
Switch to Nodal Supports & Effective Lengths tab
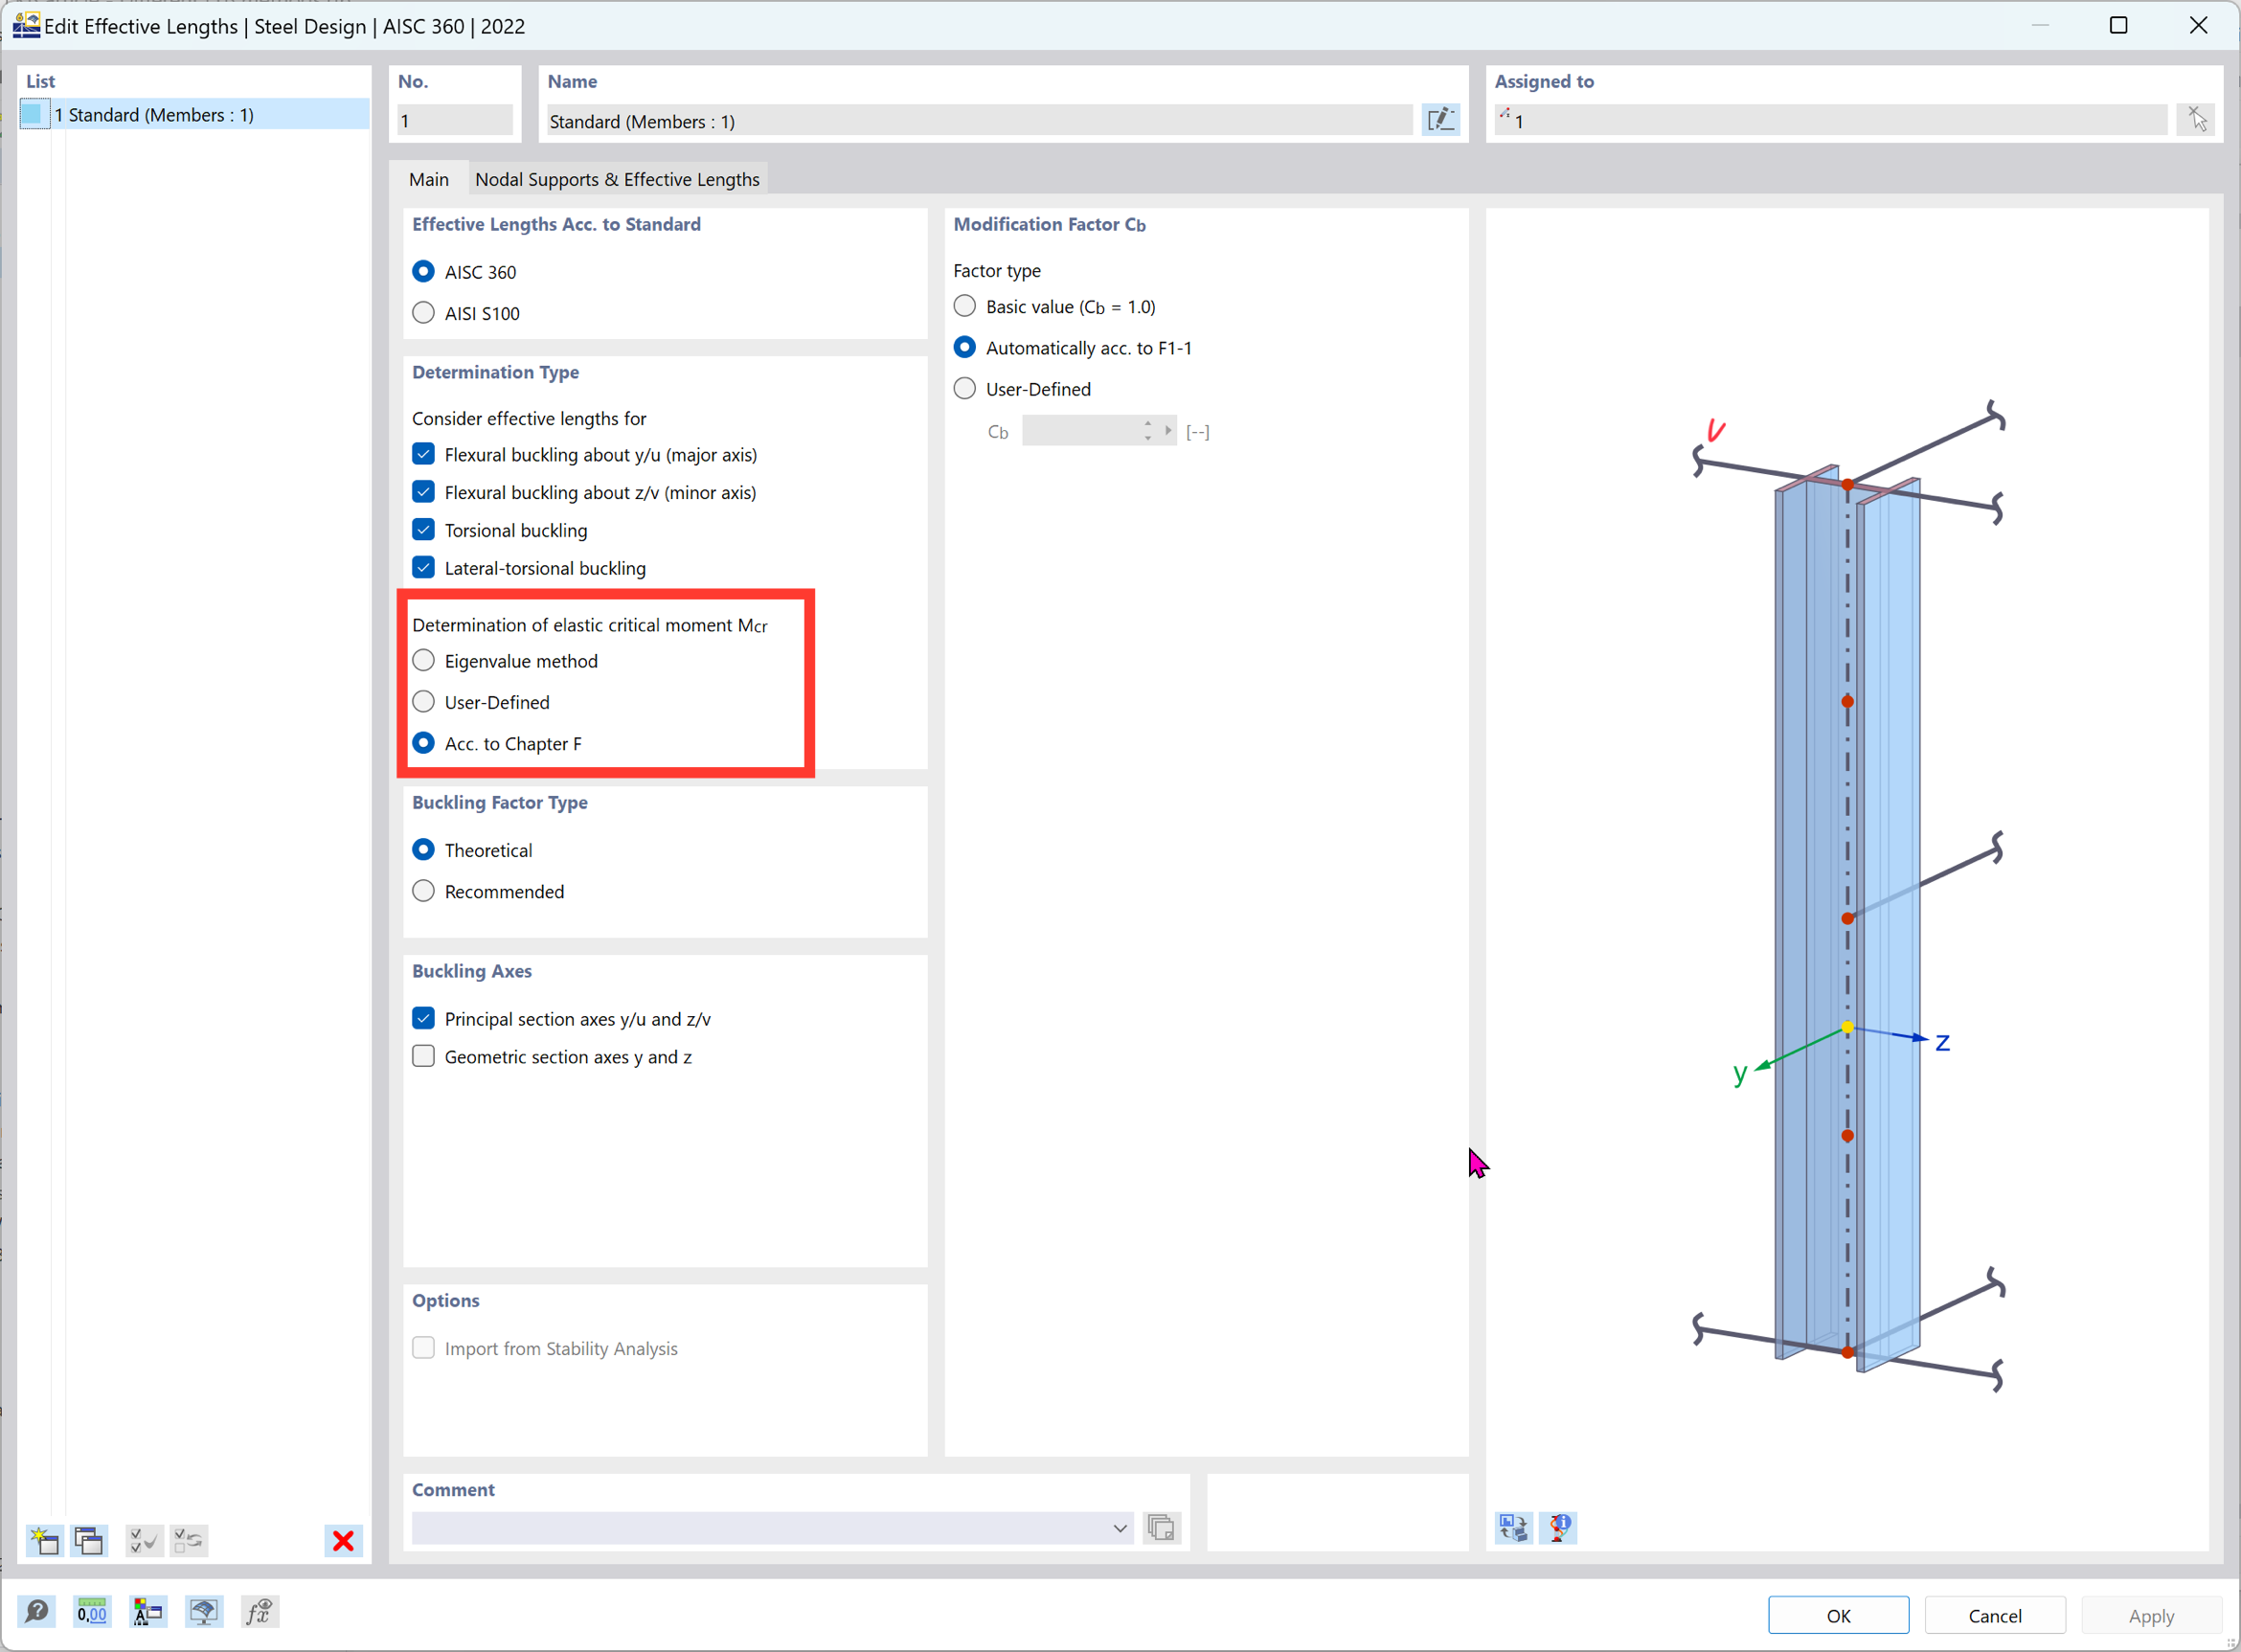[x=618, y=177]
